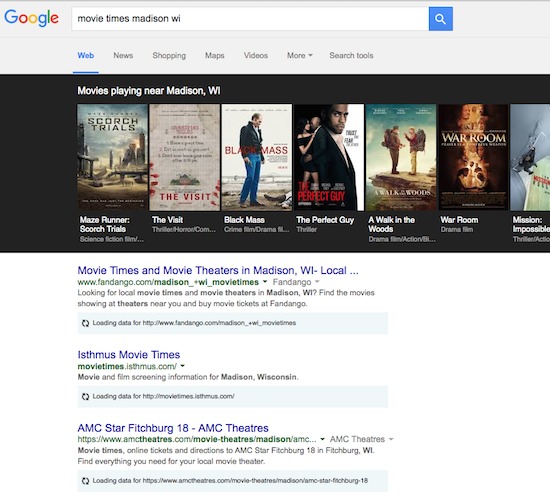The image size is (550, 501).
Task: Open the War Room movie poster
Action: tap(473, 157)
